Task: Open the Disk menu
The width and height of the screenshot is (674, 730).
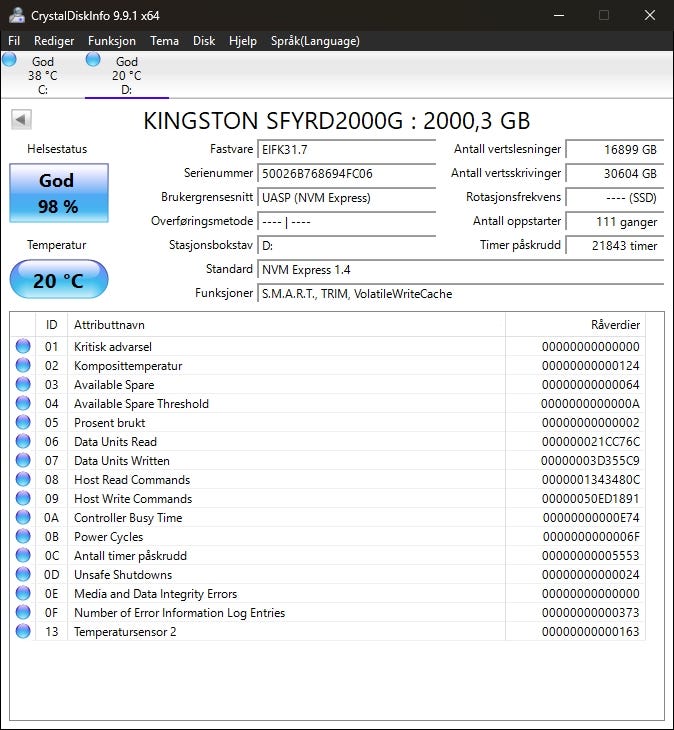Action: pyautogui.click(x=204, y=41)
